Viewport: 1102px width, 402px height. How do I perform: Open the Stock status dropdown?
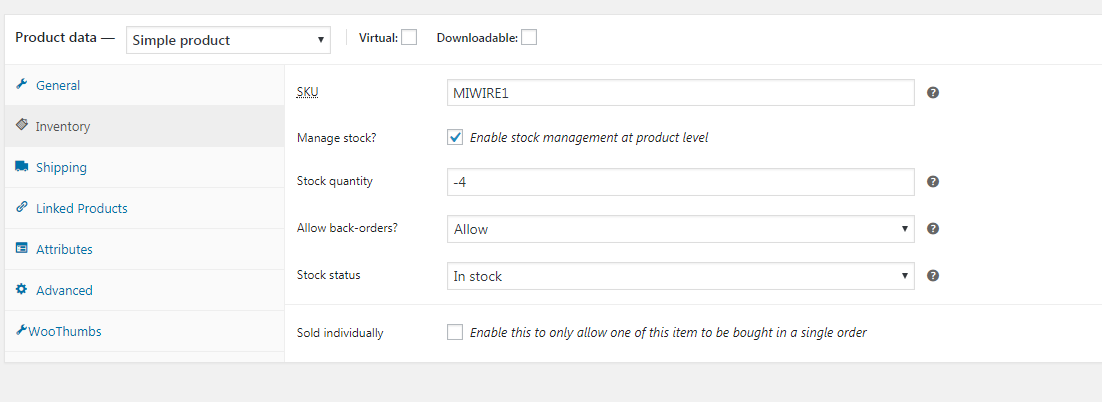680,276
